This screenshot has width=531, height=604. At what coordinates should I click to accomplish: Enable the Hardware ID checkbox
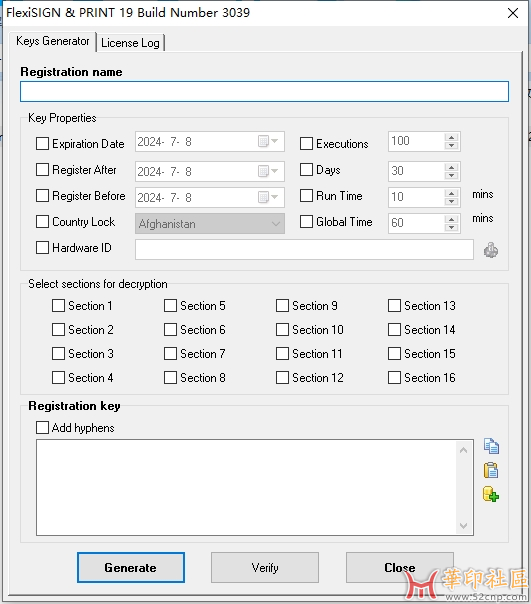pos(42,248)
